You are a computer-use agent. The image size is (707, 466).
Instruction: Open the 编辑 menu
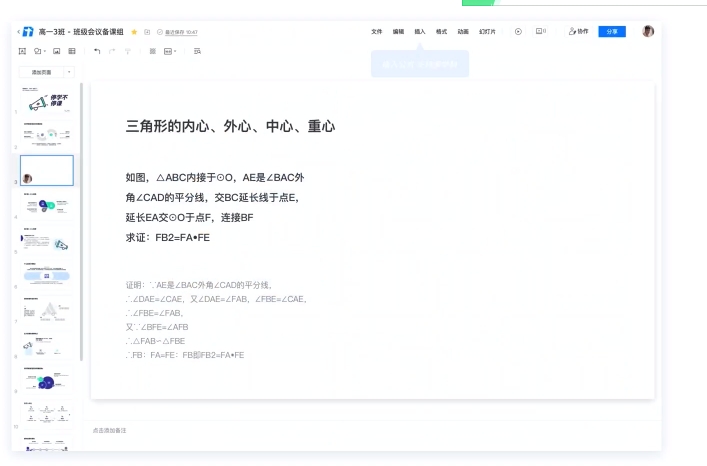[398, 32]
